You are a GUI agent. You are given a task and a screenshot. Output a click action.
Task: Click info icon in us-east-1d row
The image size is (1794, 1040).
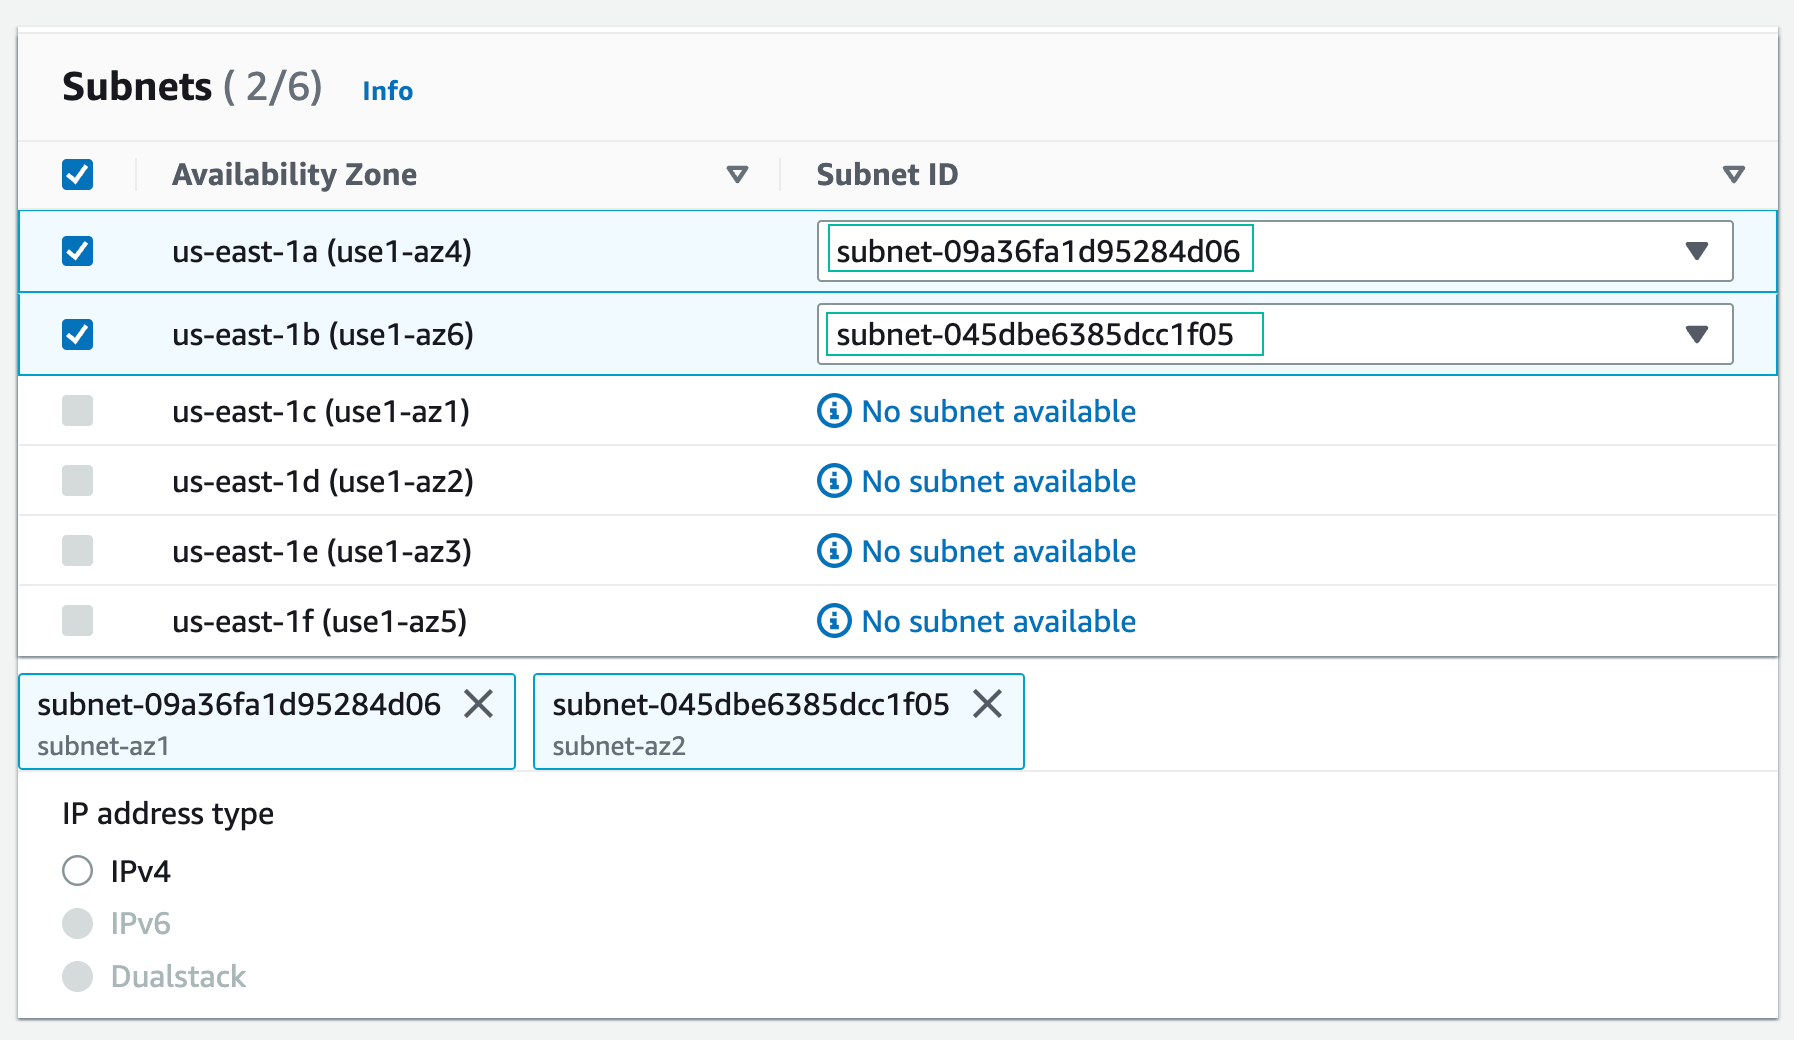pos(834,481)
